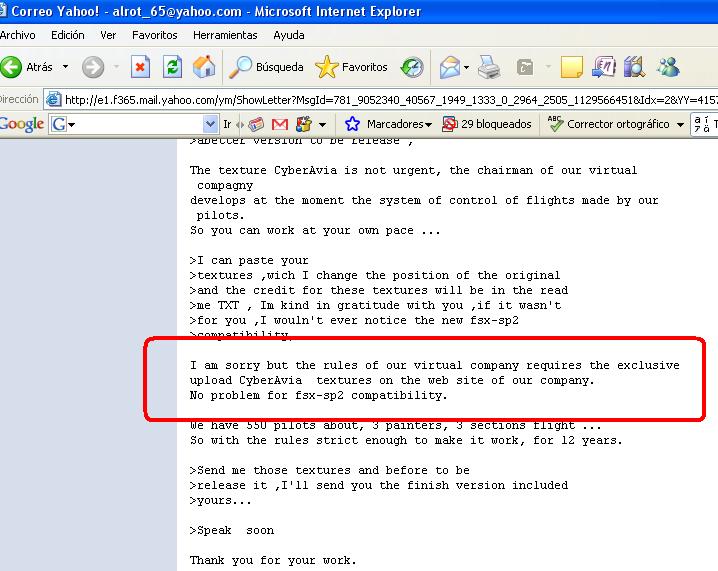The width and height of the screenshot is (718, 571).
Task: Click the Mail envelope icon
Action: [x=450, y=68]
